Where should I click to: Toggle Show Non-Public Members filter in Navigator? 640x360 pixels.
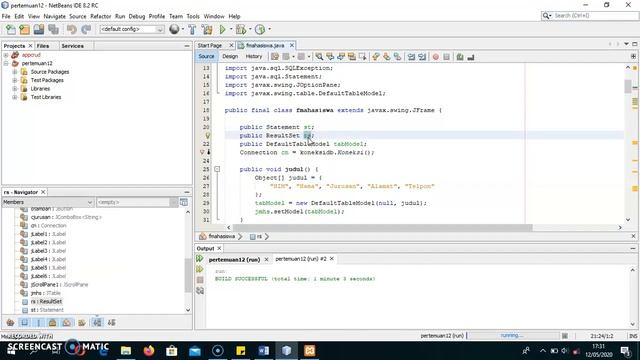point(53,322)
